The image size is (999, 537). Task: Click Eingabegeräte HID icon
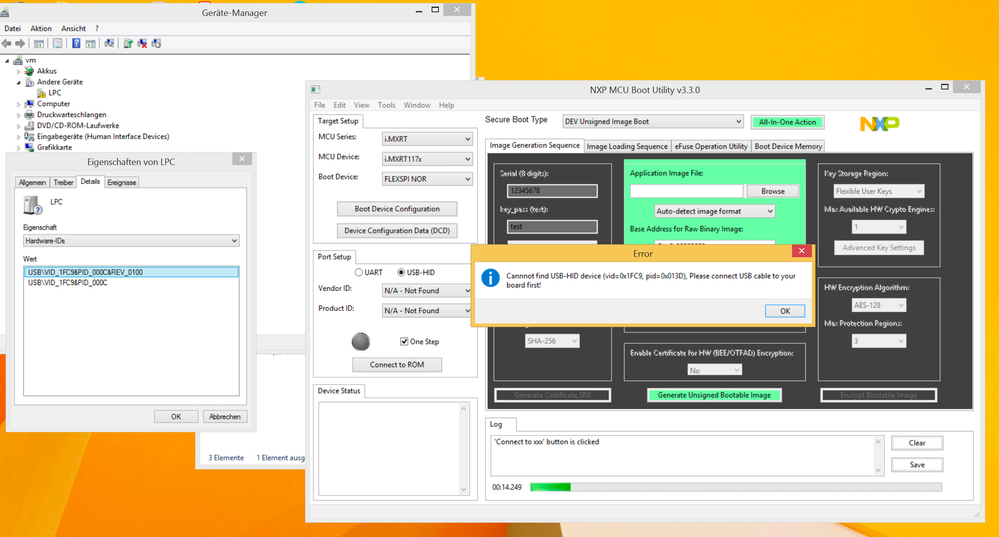(x=29, y=136)
